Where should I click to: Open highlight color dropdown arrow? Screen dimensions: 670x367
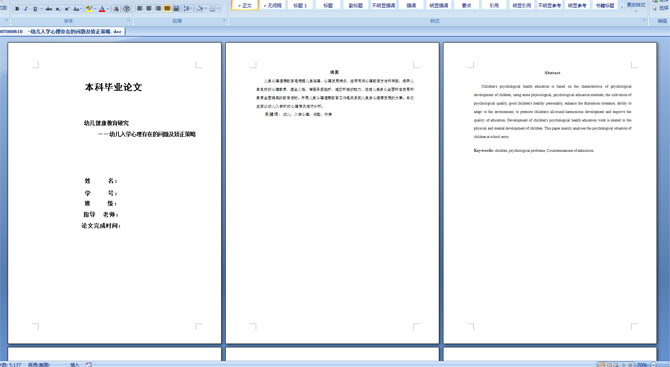tap(95, 9)
